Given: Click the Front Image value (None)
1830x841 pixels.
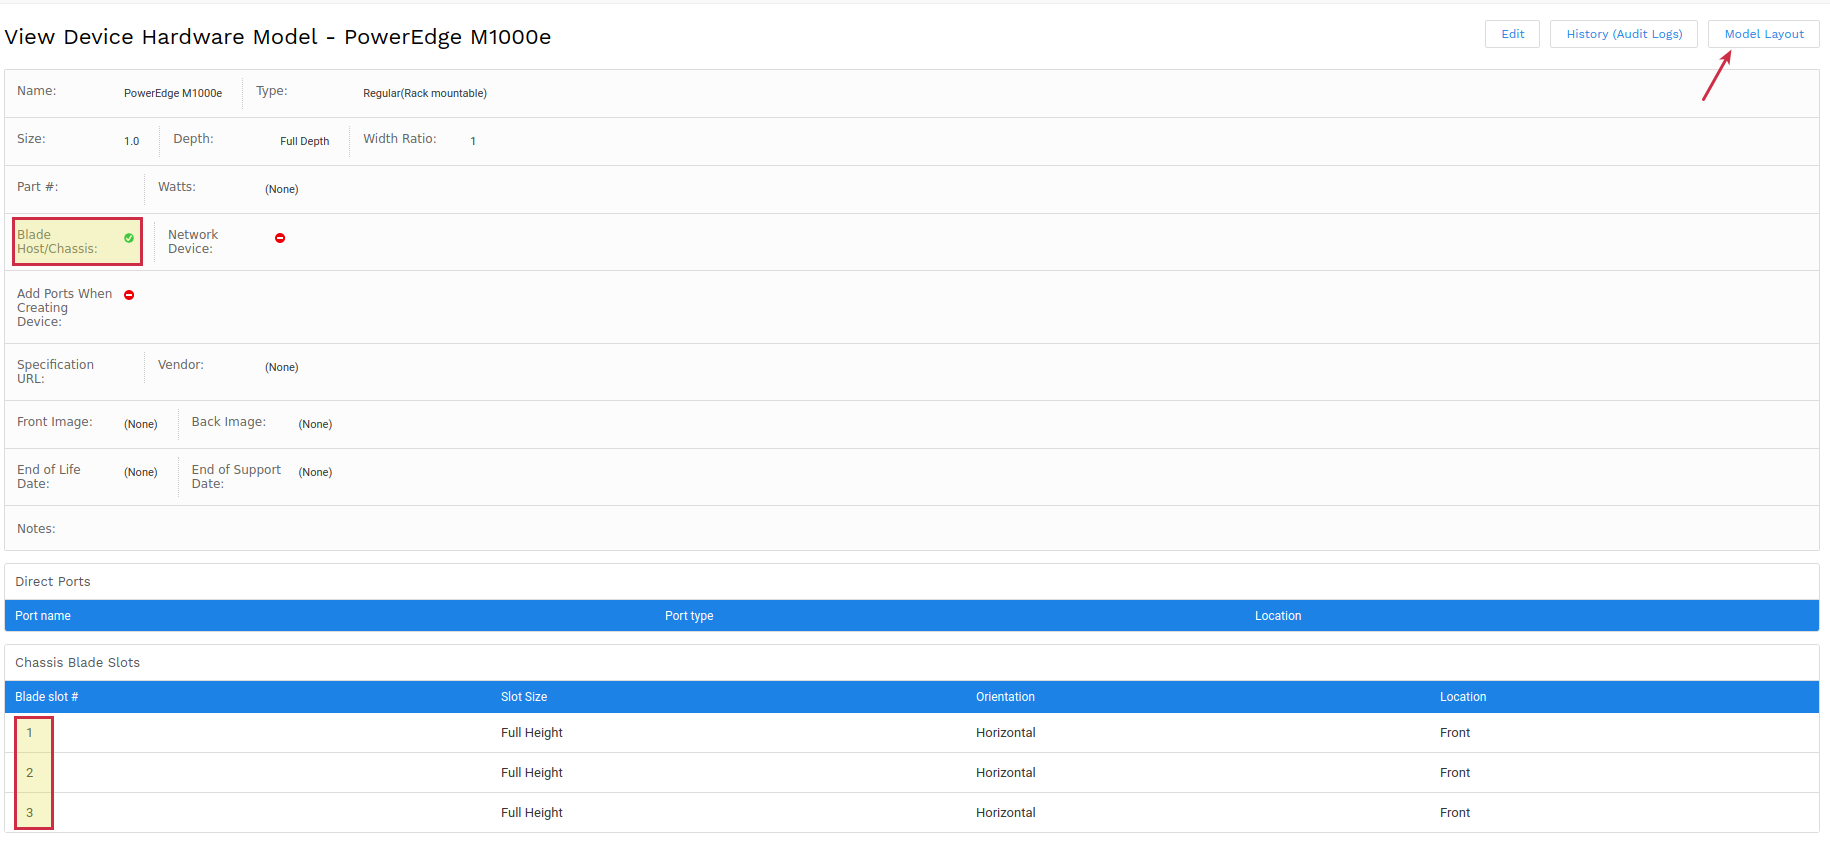Looking at the screenshot, I should click(x=141, y=424).
